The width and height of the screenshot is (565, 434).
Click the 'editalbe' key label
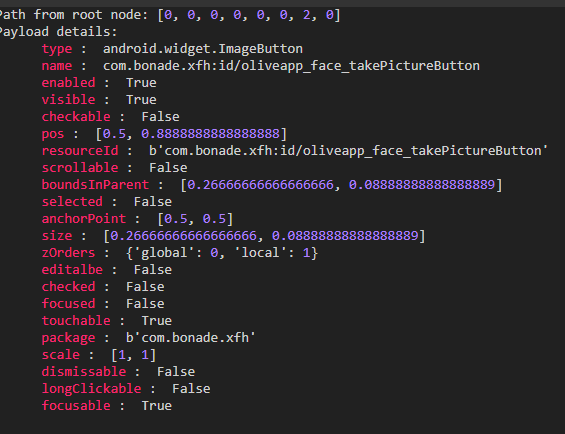pos(72,270)
